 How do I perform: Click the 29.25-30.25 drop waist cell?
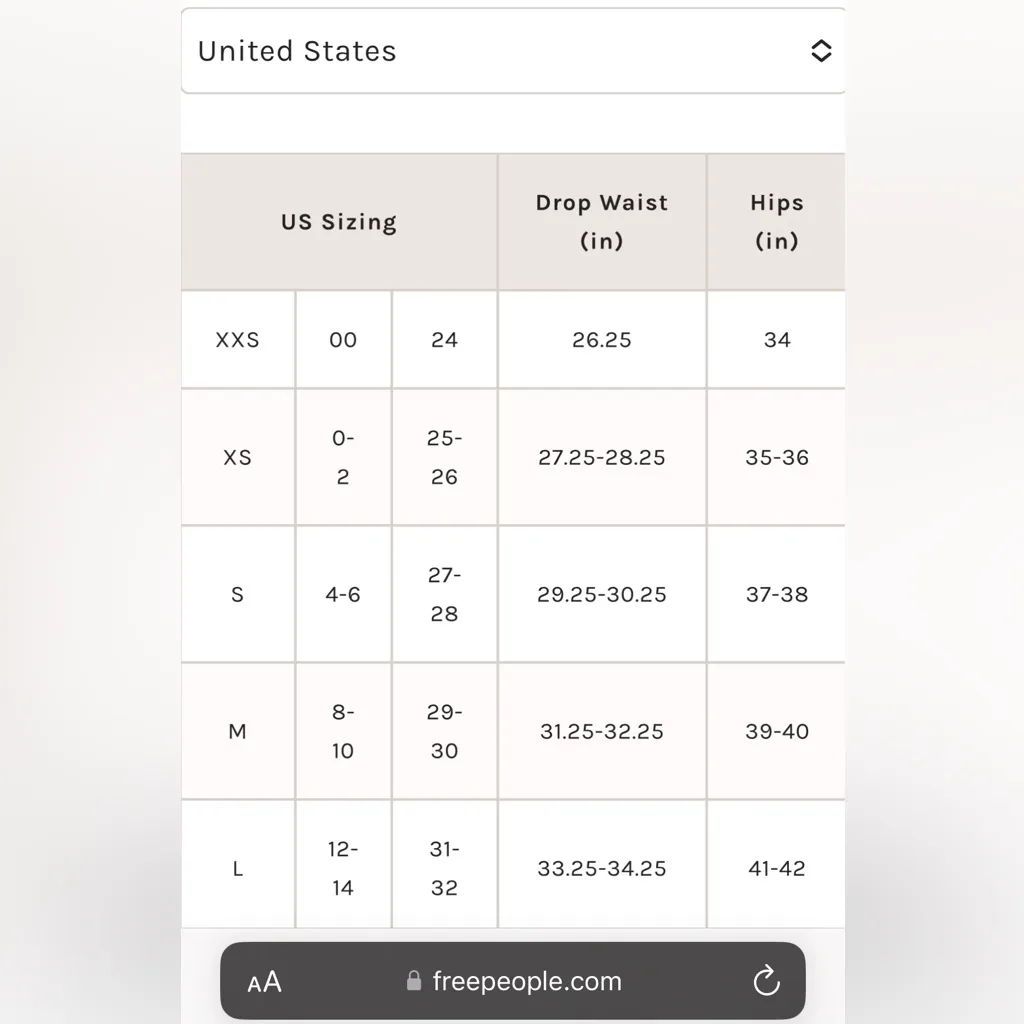point(602,594)
